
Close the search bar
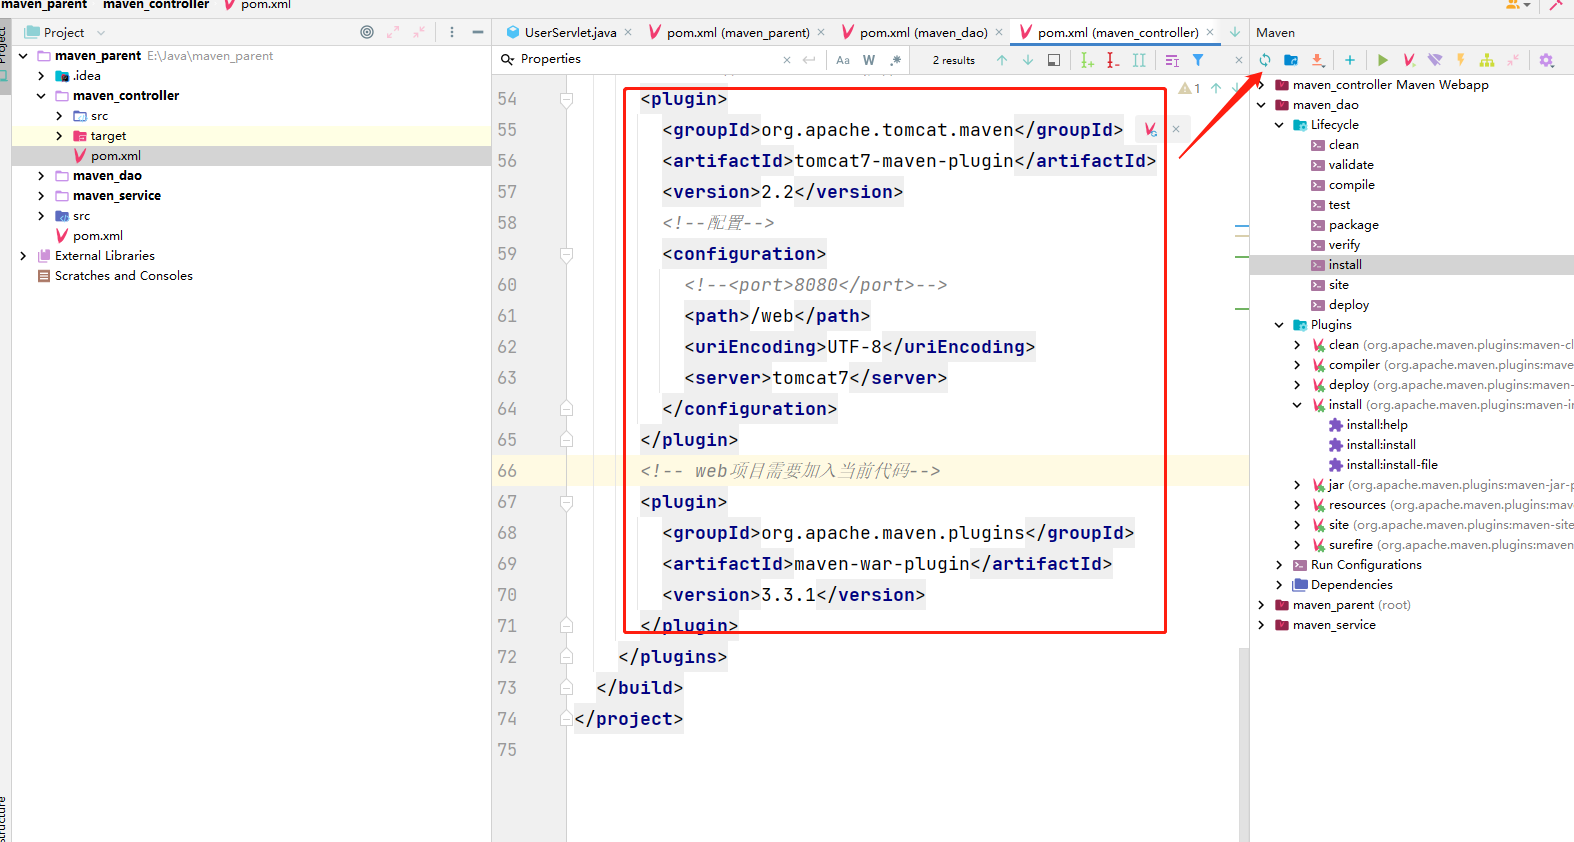tap(1238, 60)
